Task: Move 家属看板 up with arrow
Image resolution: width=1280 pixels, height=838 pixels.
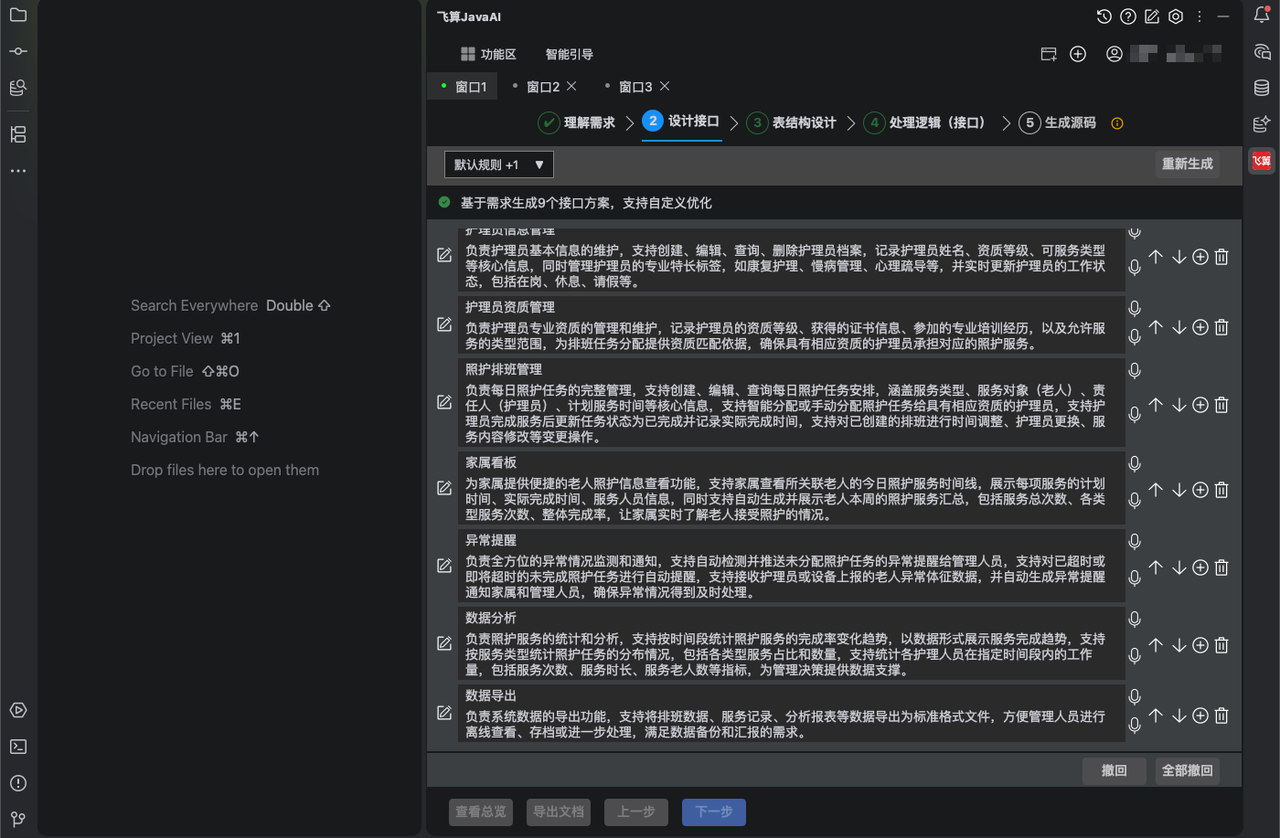Action: [x=1156, y=490]
